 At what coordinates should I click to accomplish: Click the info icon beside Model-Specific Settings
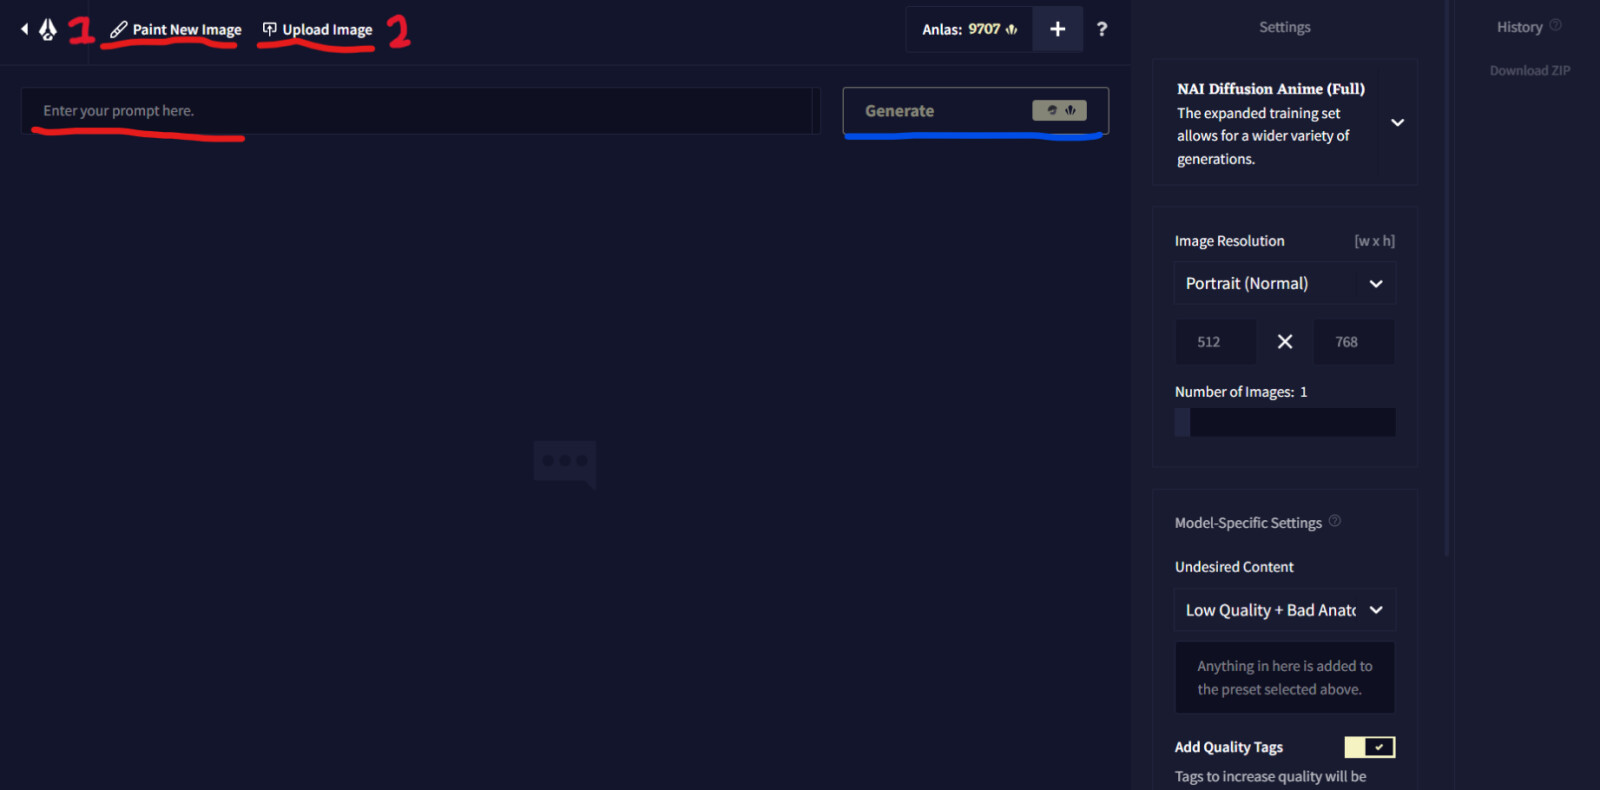[1334, 521]
